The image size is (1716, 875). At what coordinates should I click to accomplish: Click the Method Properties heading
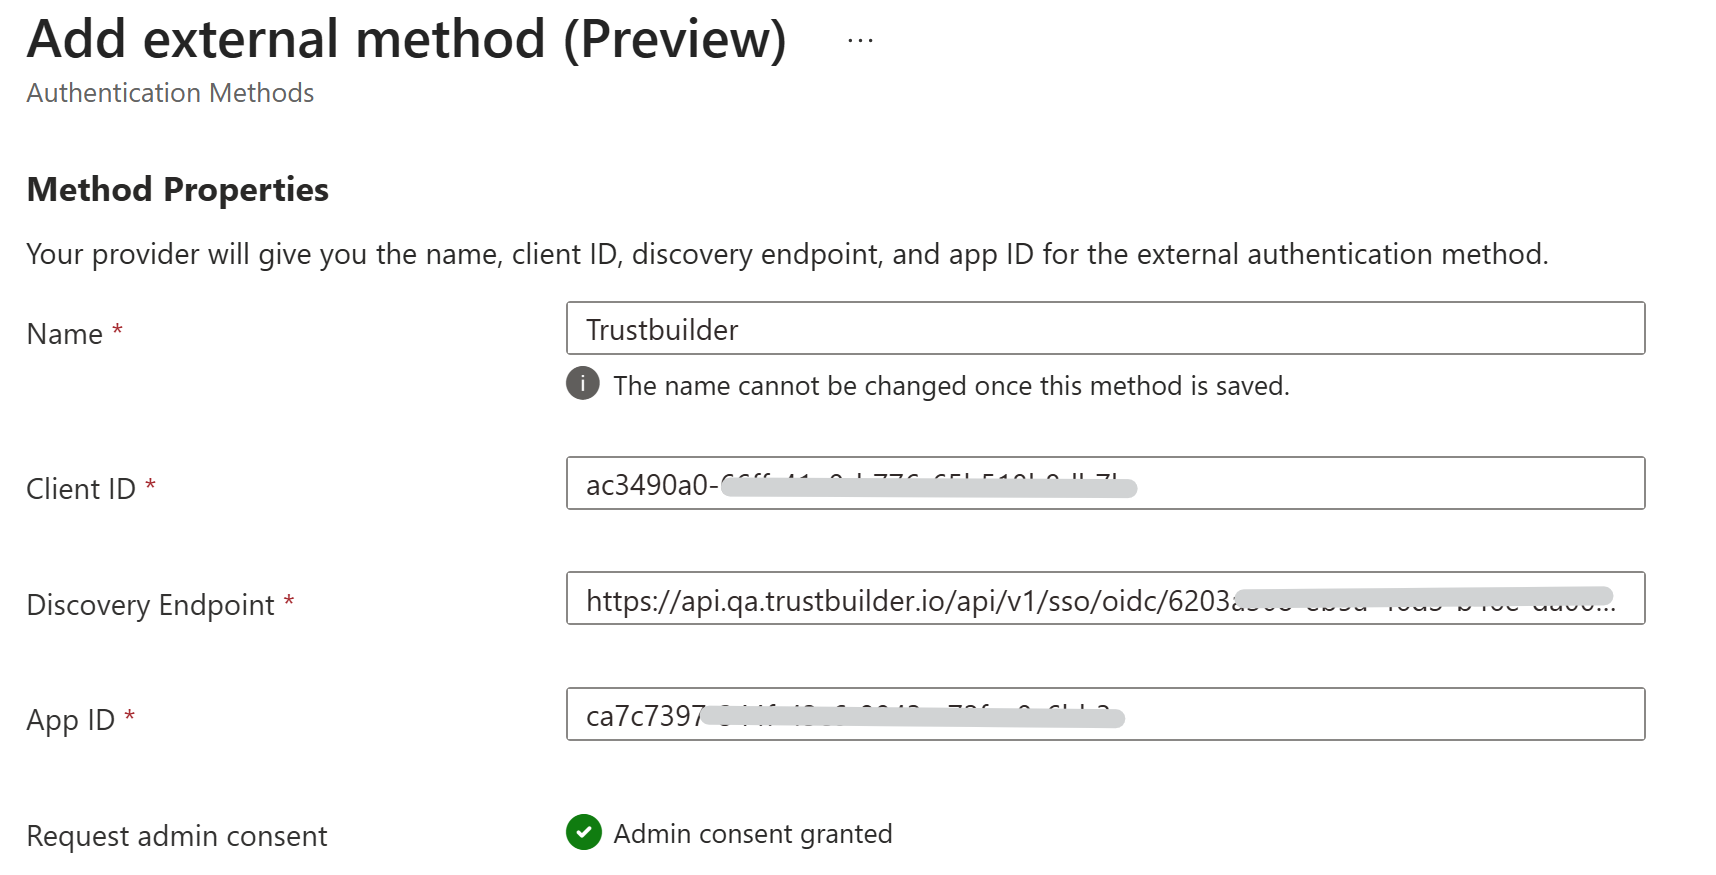[x=177, y=189]
